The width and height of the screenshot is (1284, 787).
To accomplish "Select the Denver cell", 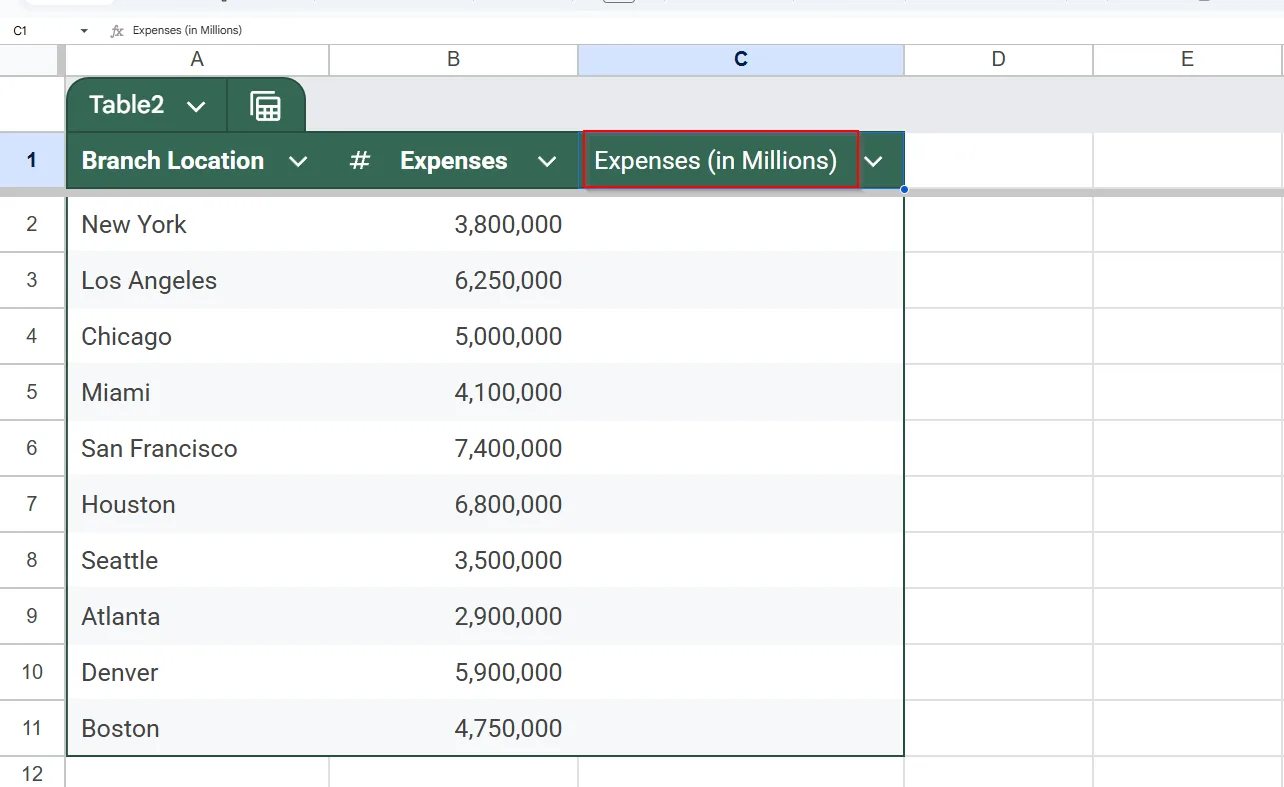I will [x=197, y=672].
